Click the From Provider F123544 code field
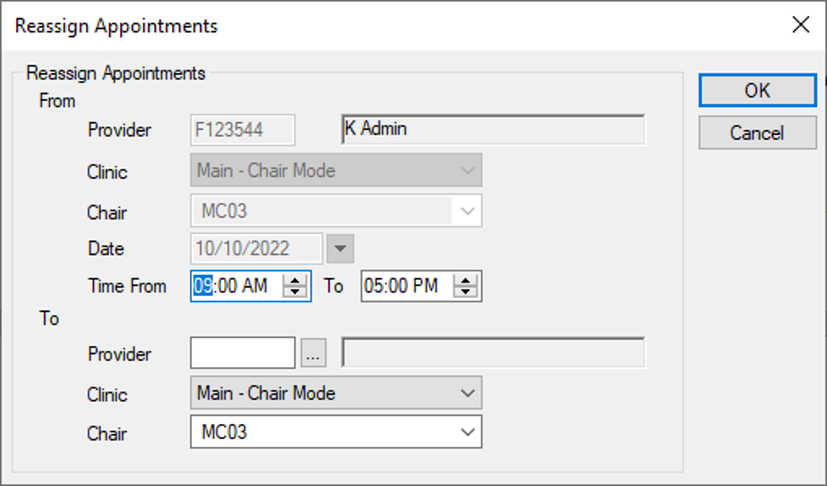The image size is (827, 486). [243, 130]
